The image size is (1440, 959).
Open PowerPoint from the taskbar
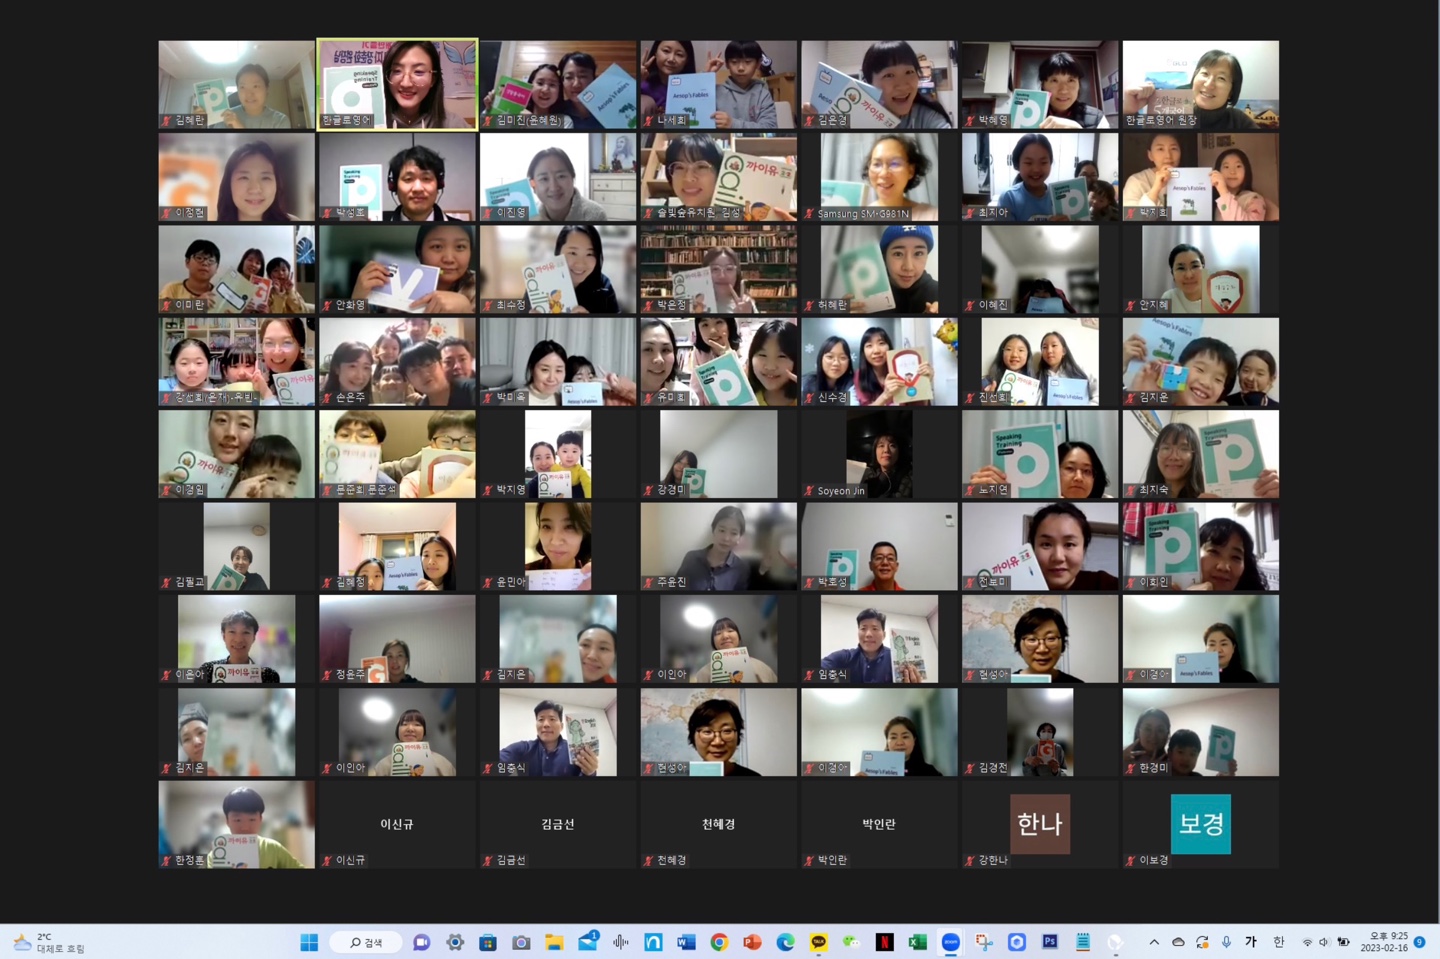tap(752, 942)
